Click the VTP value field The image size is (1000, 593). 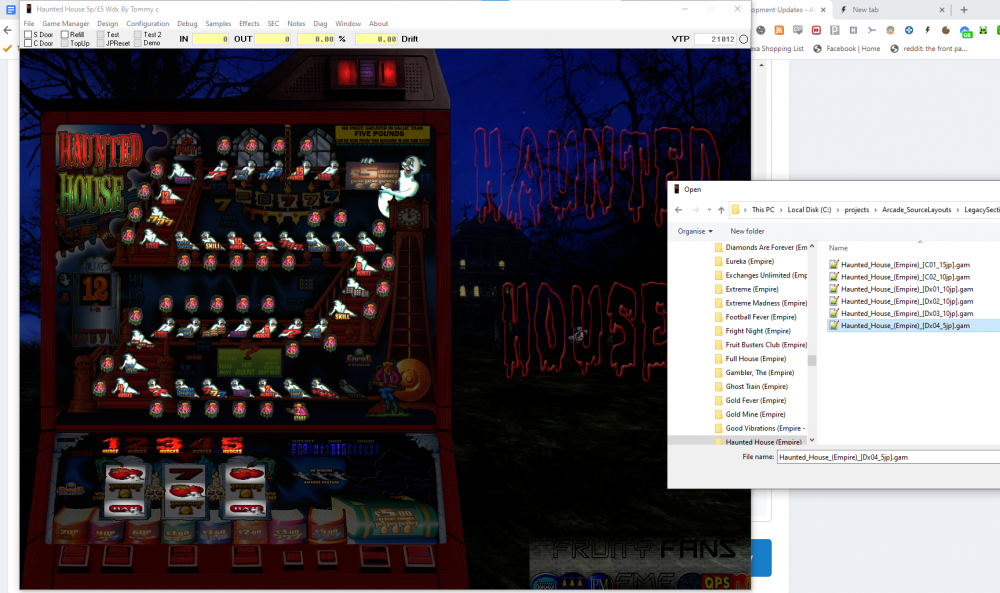[x=715, y=39]
